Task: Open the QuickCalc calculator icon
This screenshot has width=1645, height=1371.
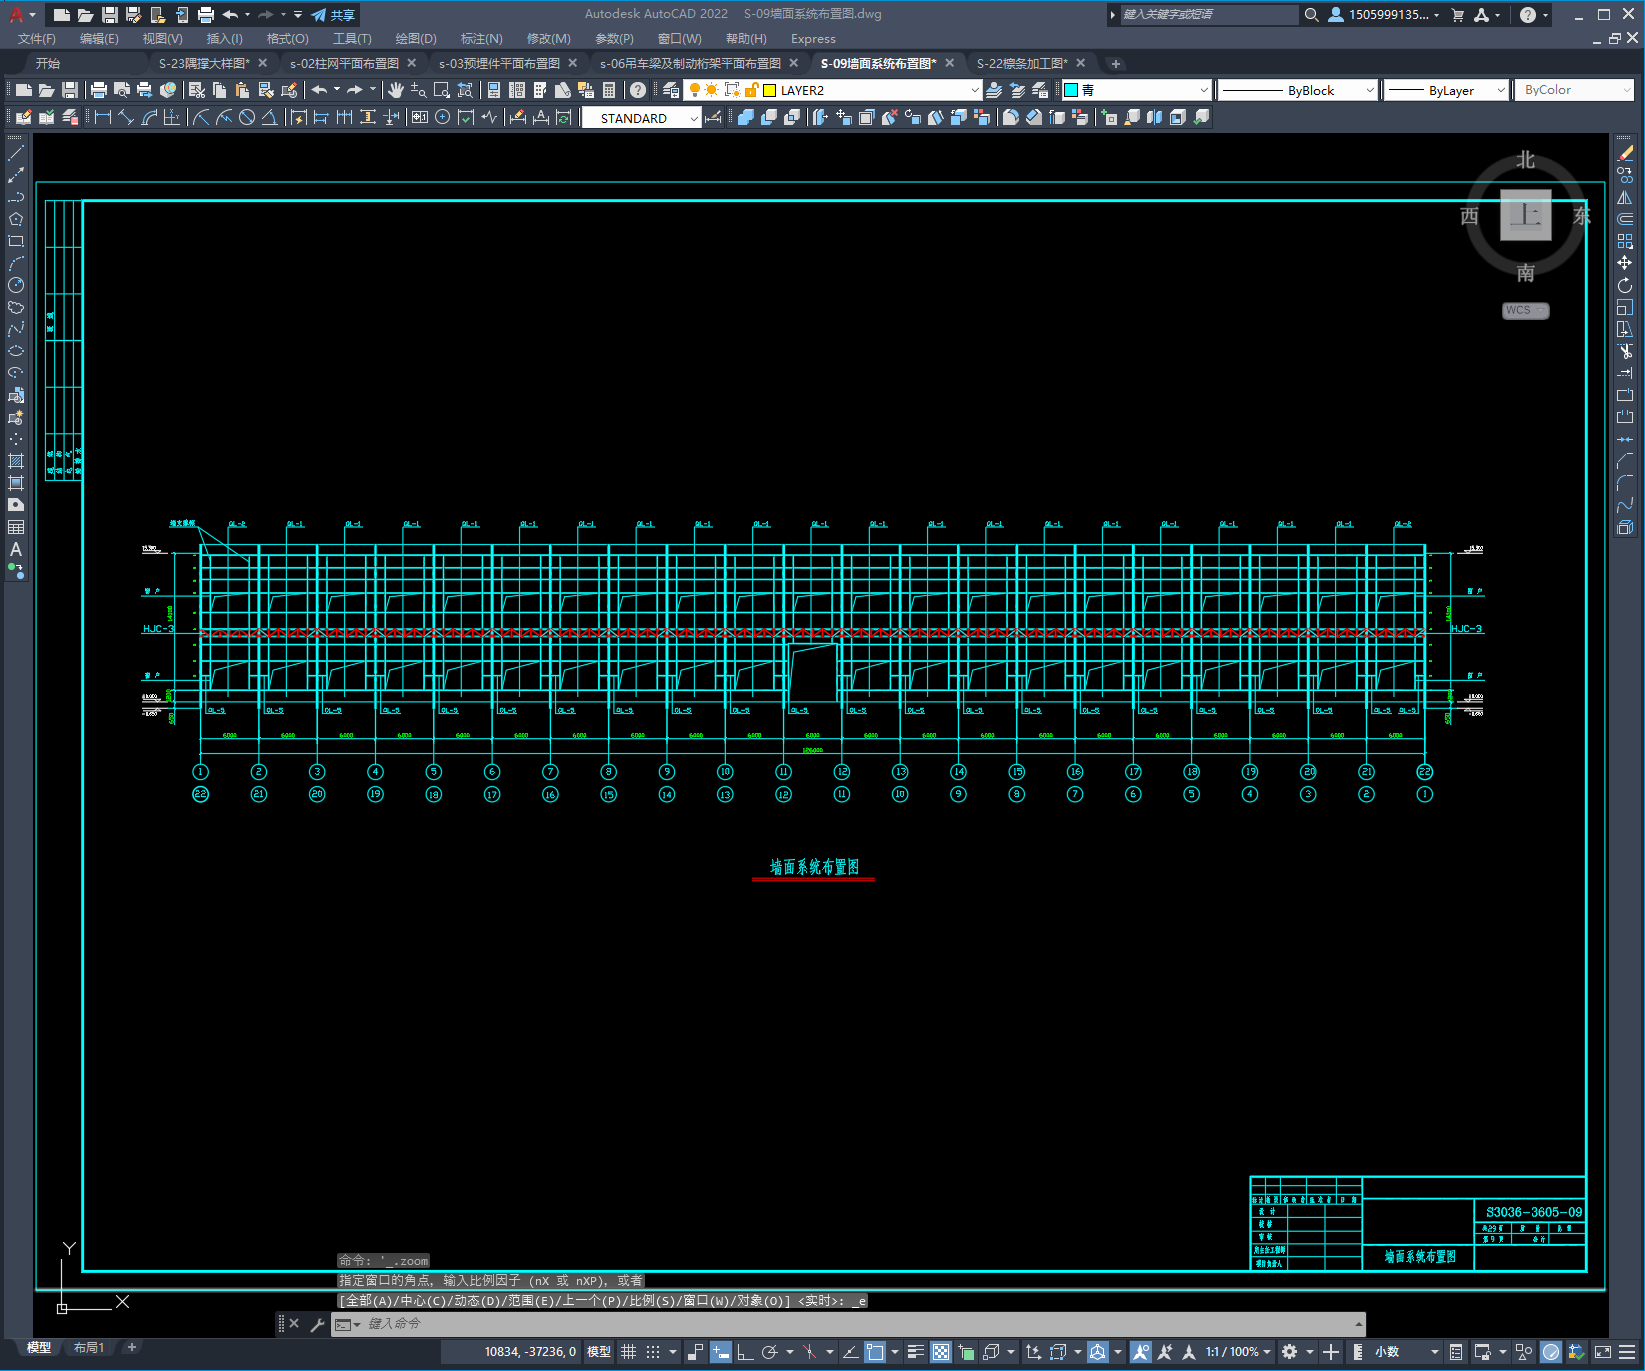Action: 609,90
